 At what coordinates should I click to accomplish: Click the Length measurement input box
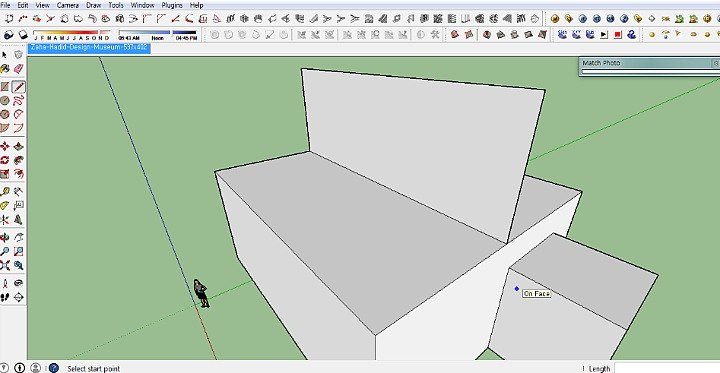point(667,368)
